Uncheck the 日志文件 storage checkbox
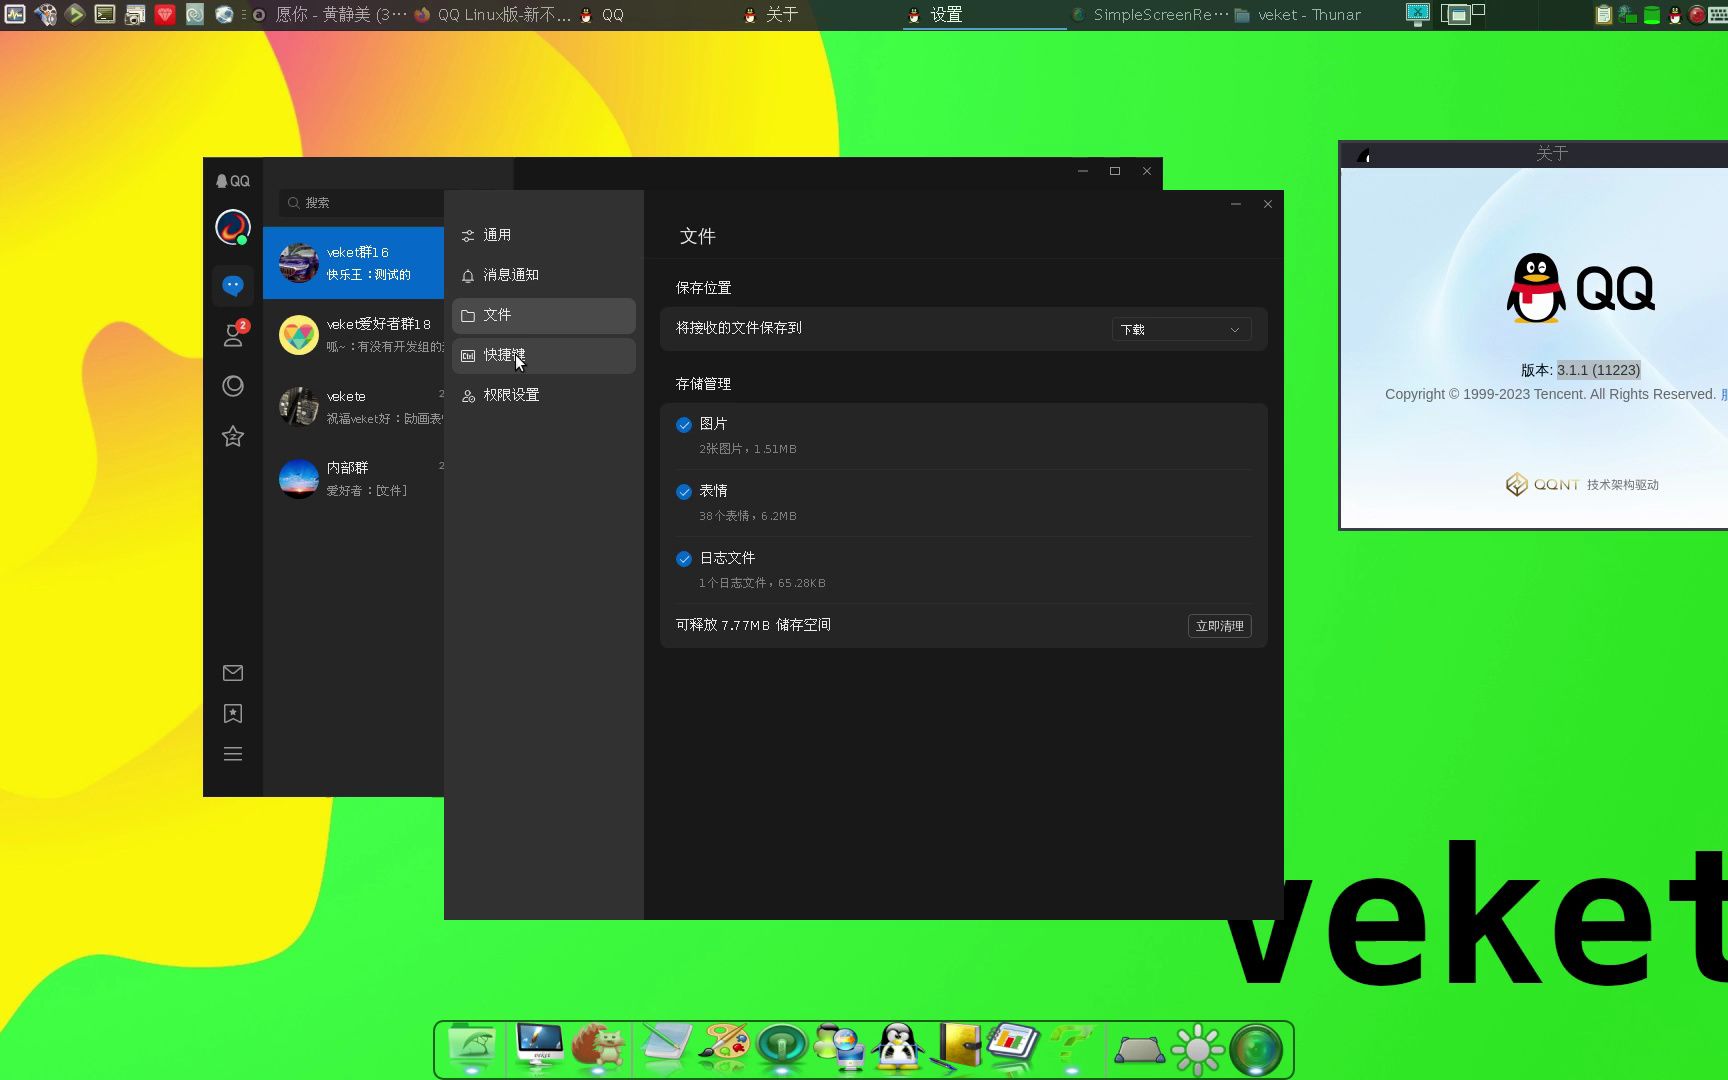This screenshot has width=1728, height=1080. (x=684, y=559)
